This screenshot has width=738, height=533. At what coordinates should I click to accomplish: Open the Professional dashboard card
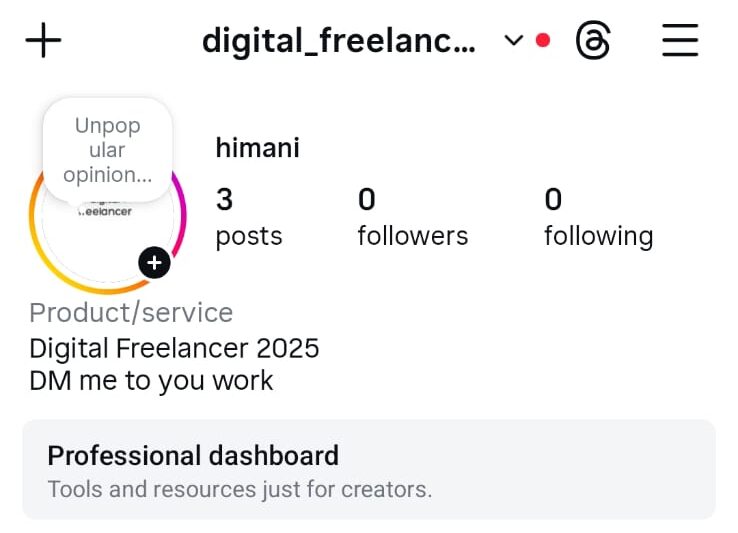click(369, 469)
